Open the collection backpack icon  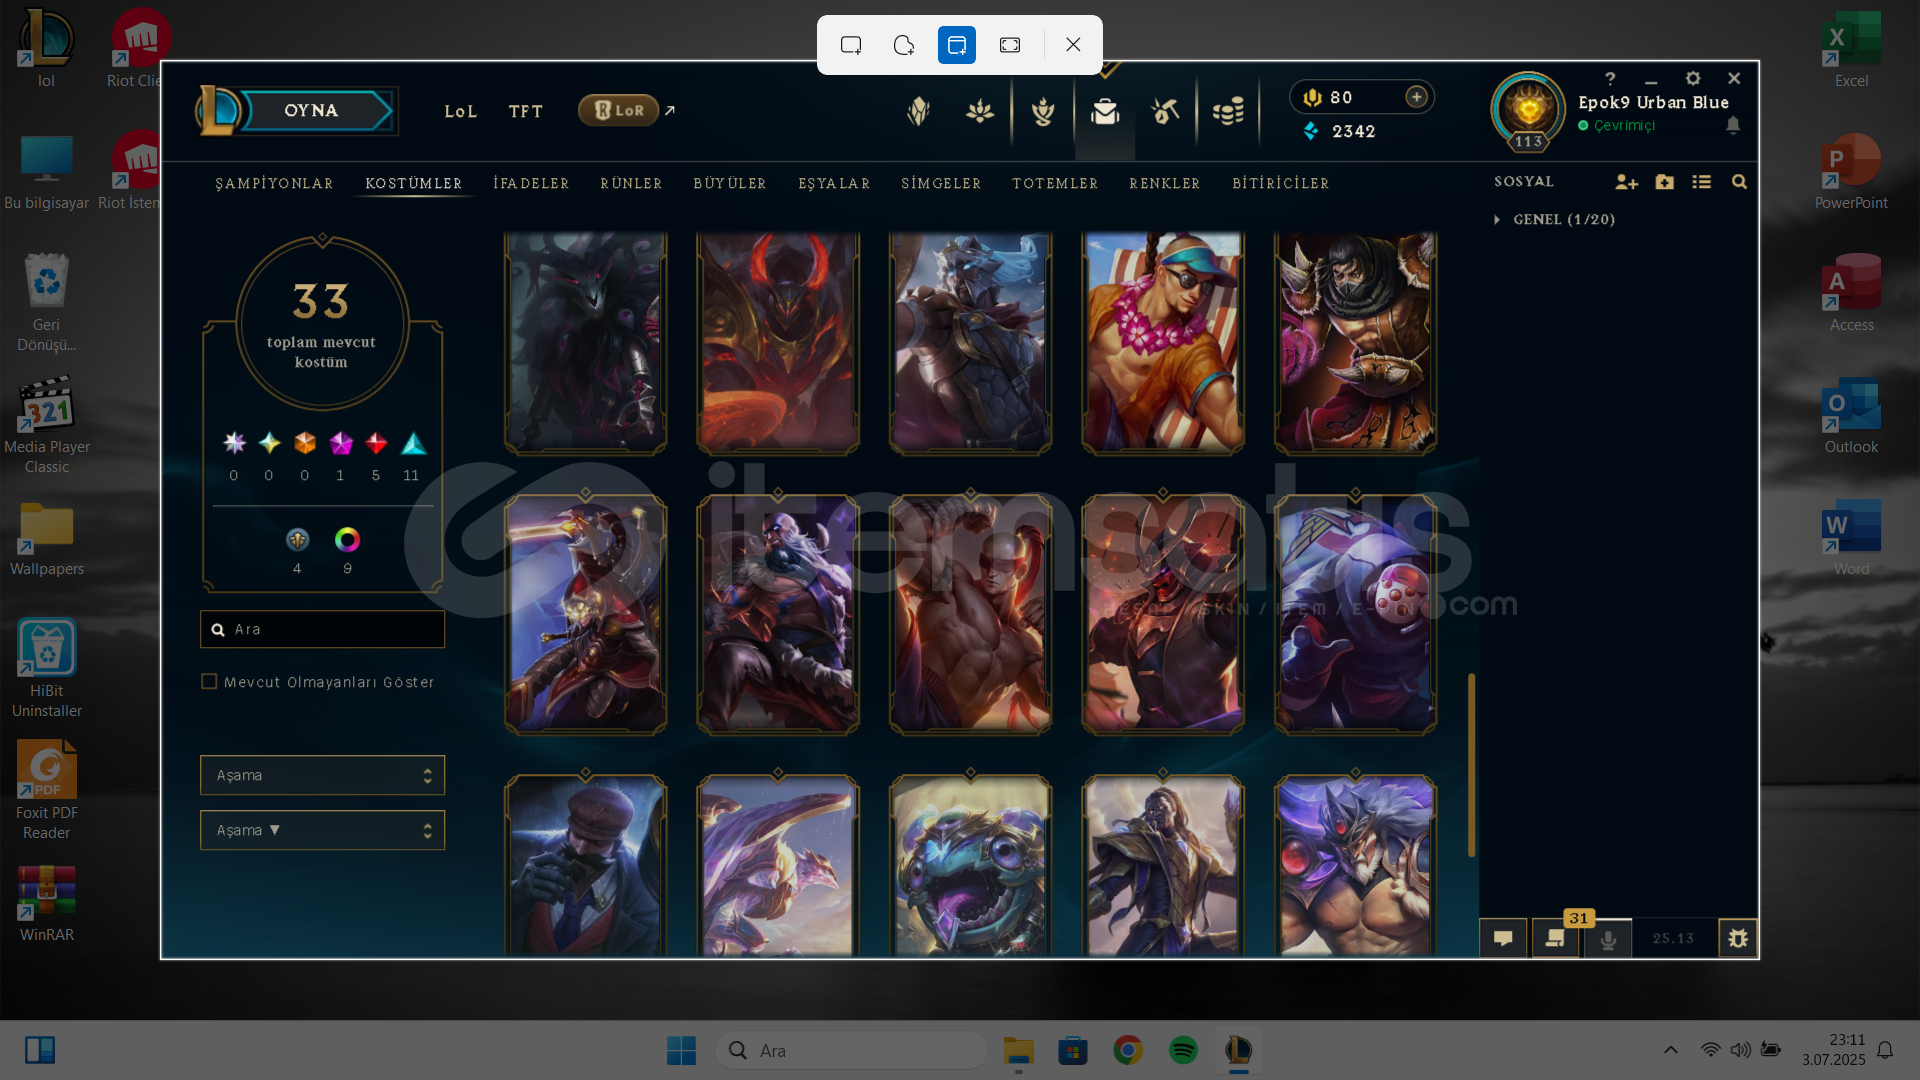pos(1105,111)
